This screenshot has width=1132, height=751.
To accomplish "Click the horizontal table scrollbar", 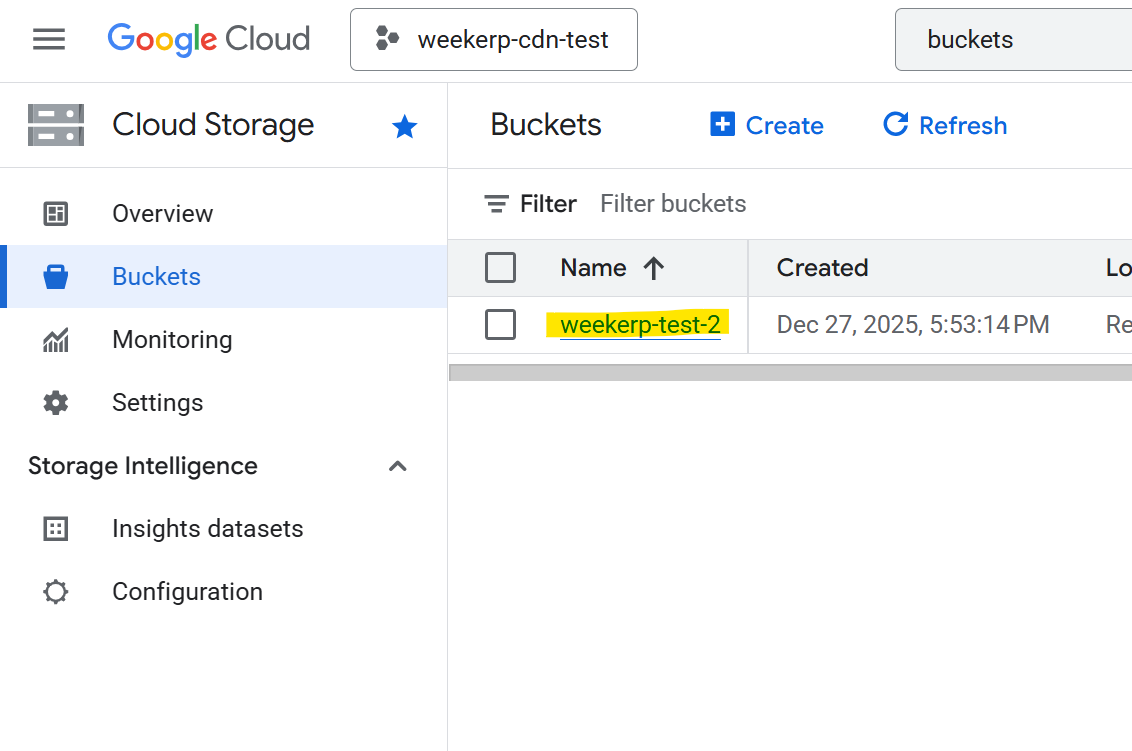I will (790, 373).
